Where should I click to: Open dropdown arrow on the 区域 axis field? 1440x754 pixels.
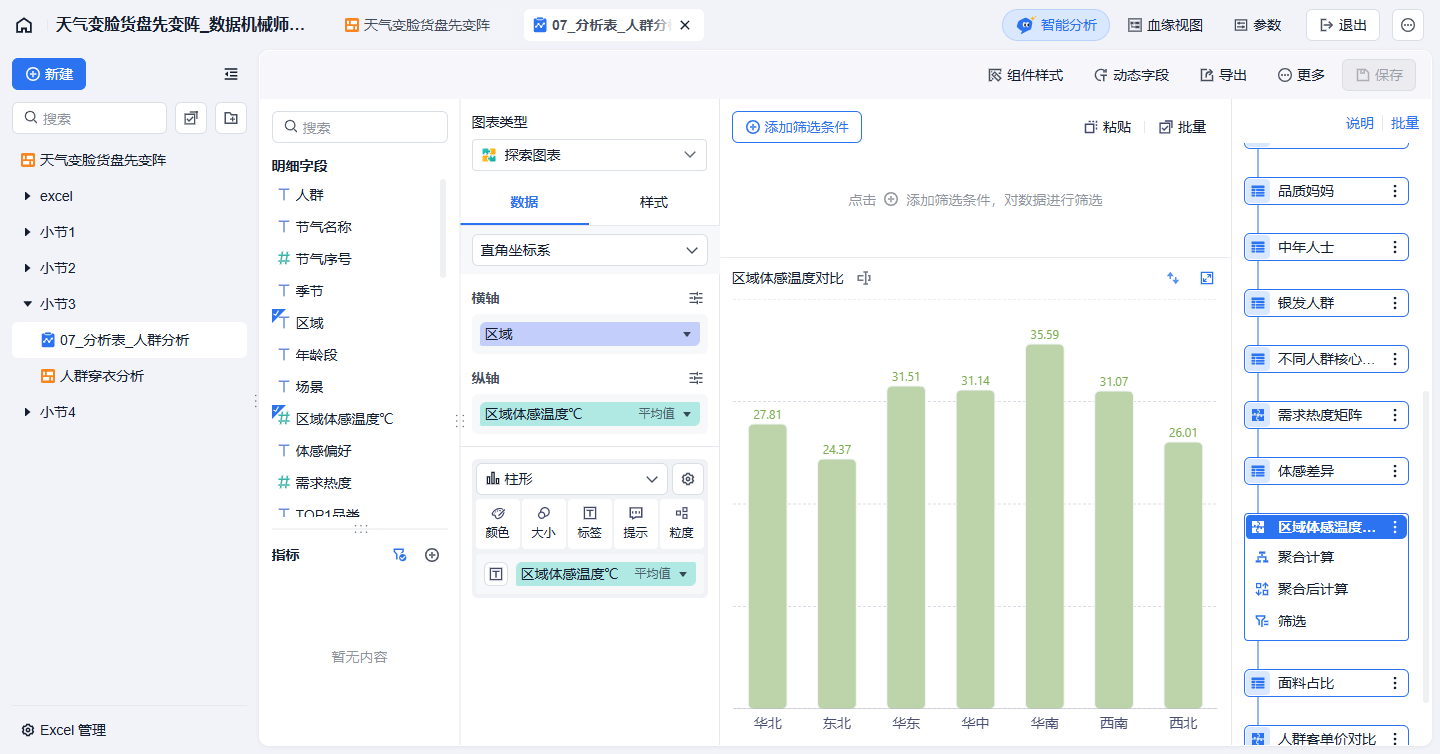coord(686,334)
